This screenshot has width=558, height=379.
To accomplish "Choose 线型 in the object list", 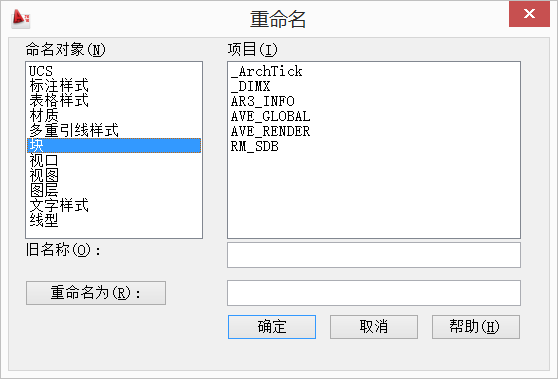I will (x=114, y=220).
